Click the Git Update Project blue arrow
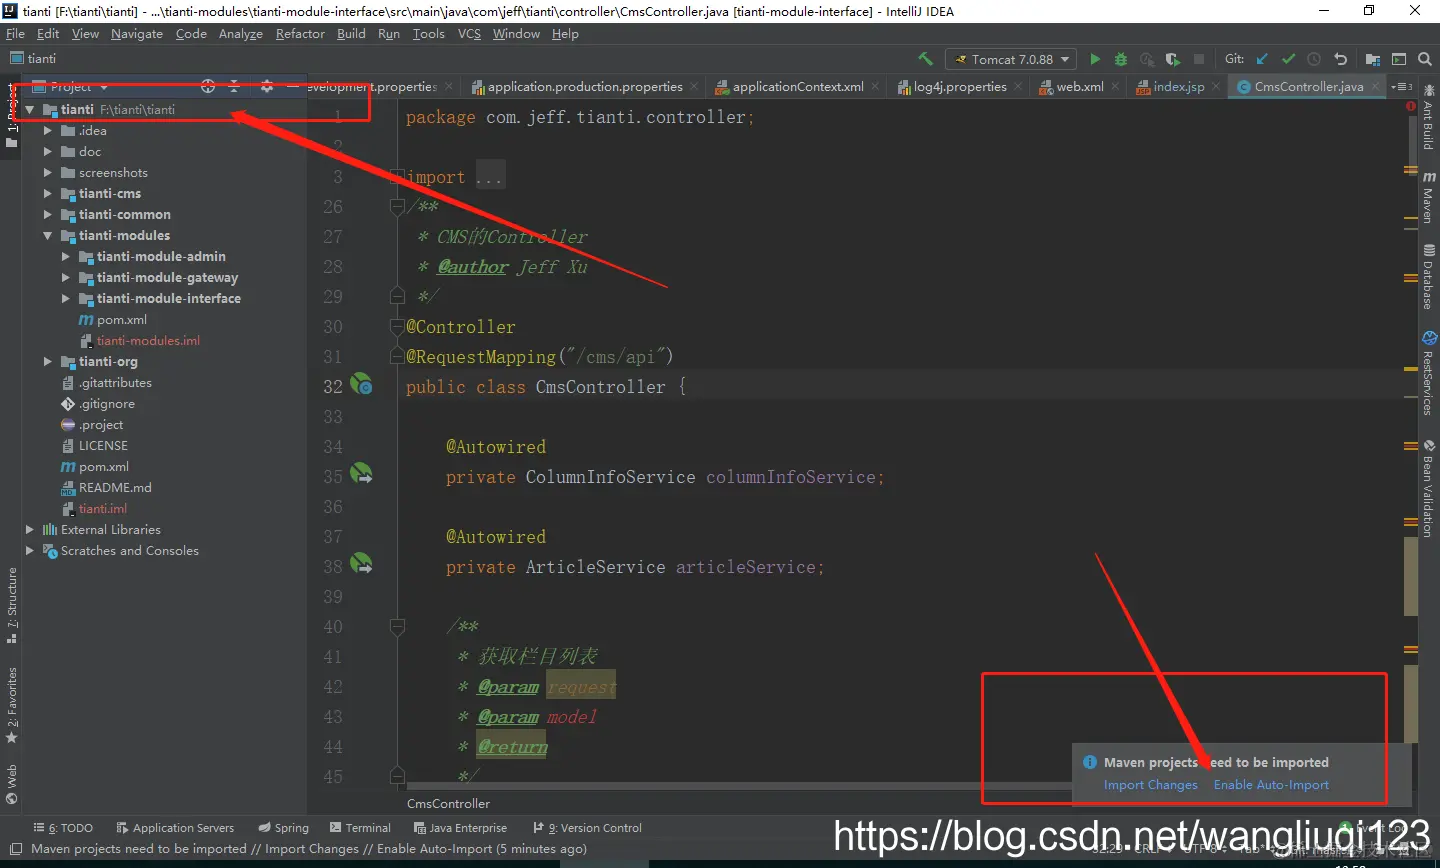 pyautogui.click(x=1262, y=59)
